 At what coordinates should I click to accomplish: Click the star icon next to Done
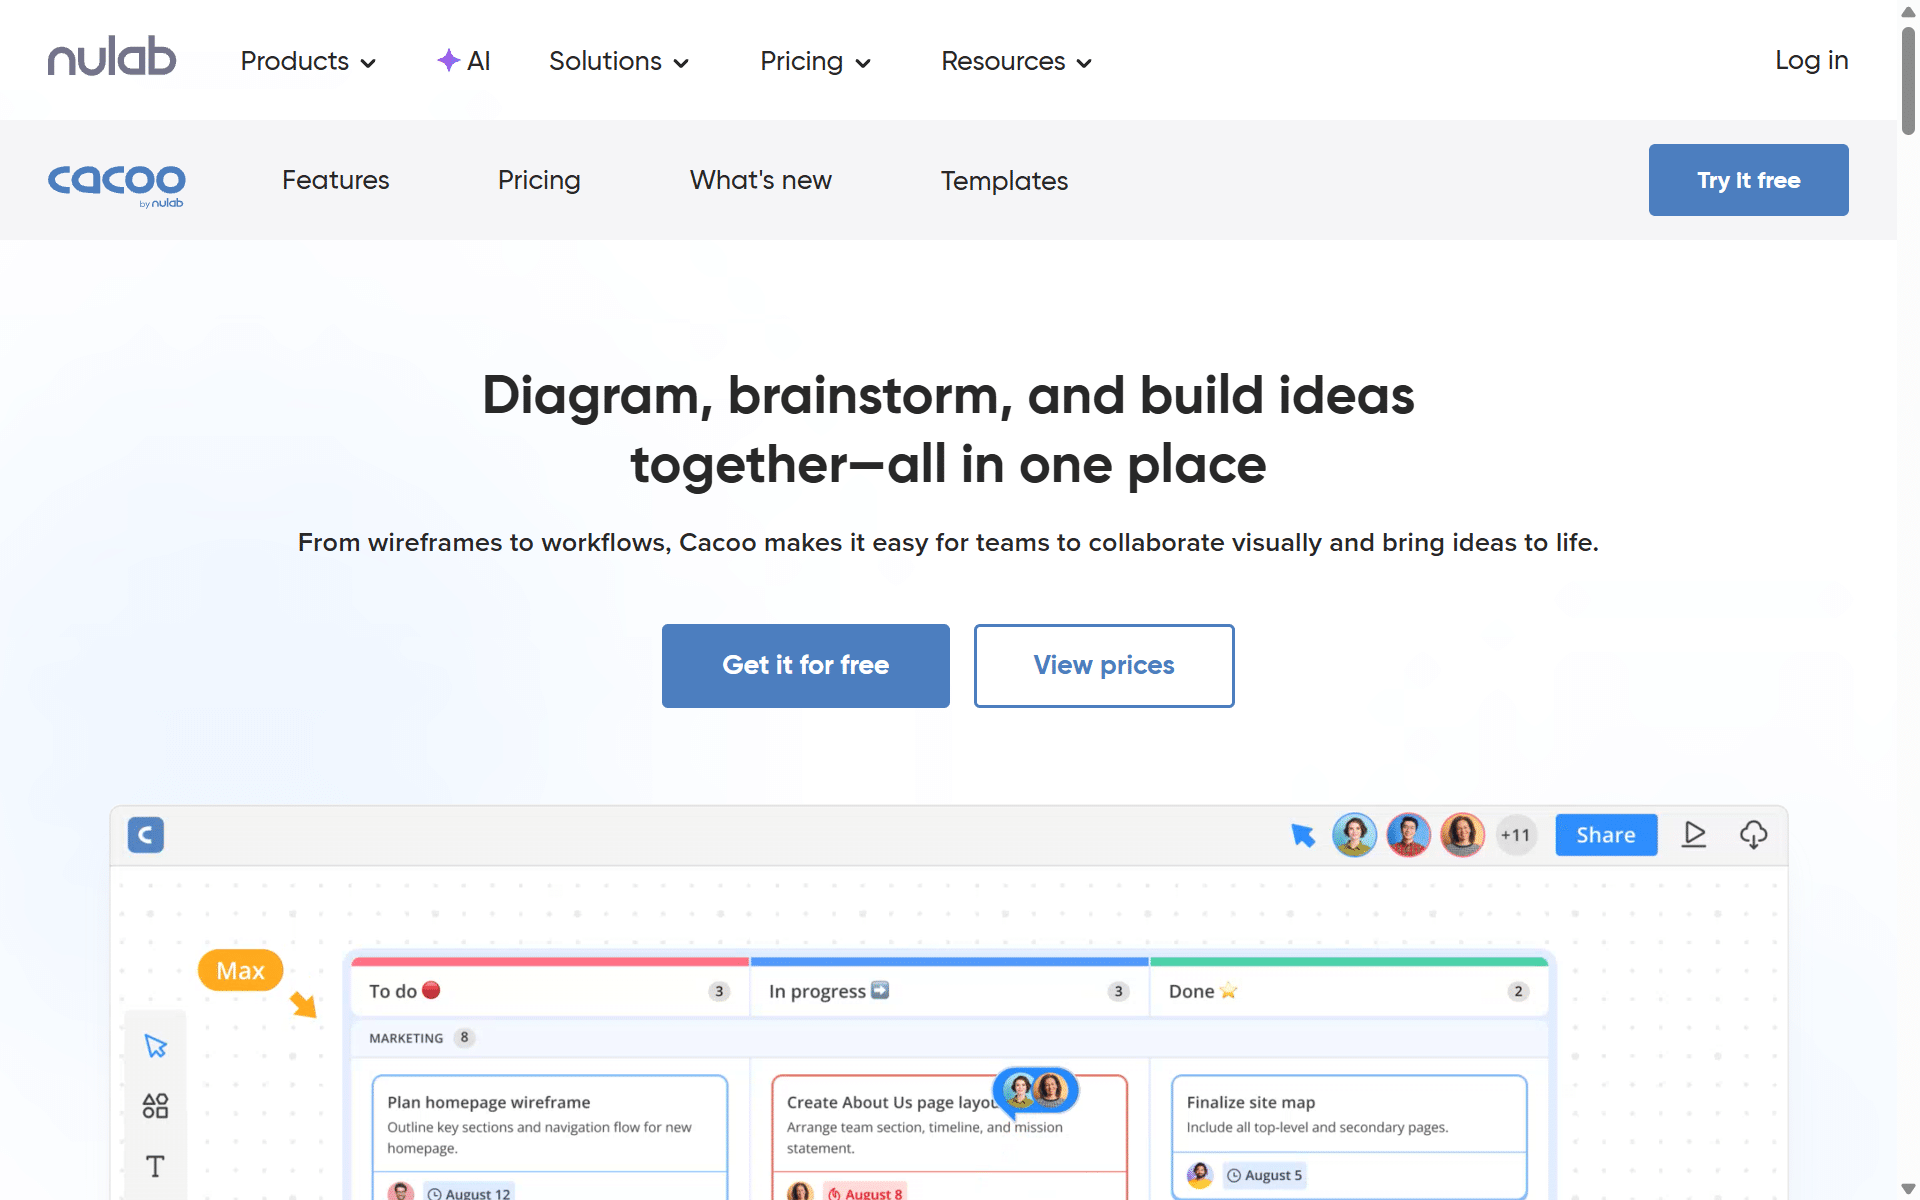pos(1228,991)
